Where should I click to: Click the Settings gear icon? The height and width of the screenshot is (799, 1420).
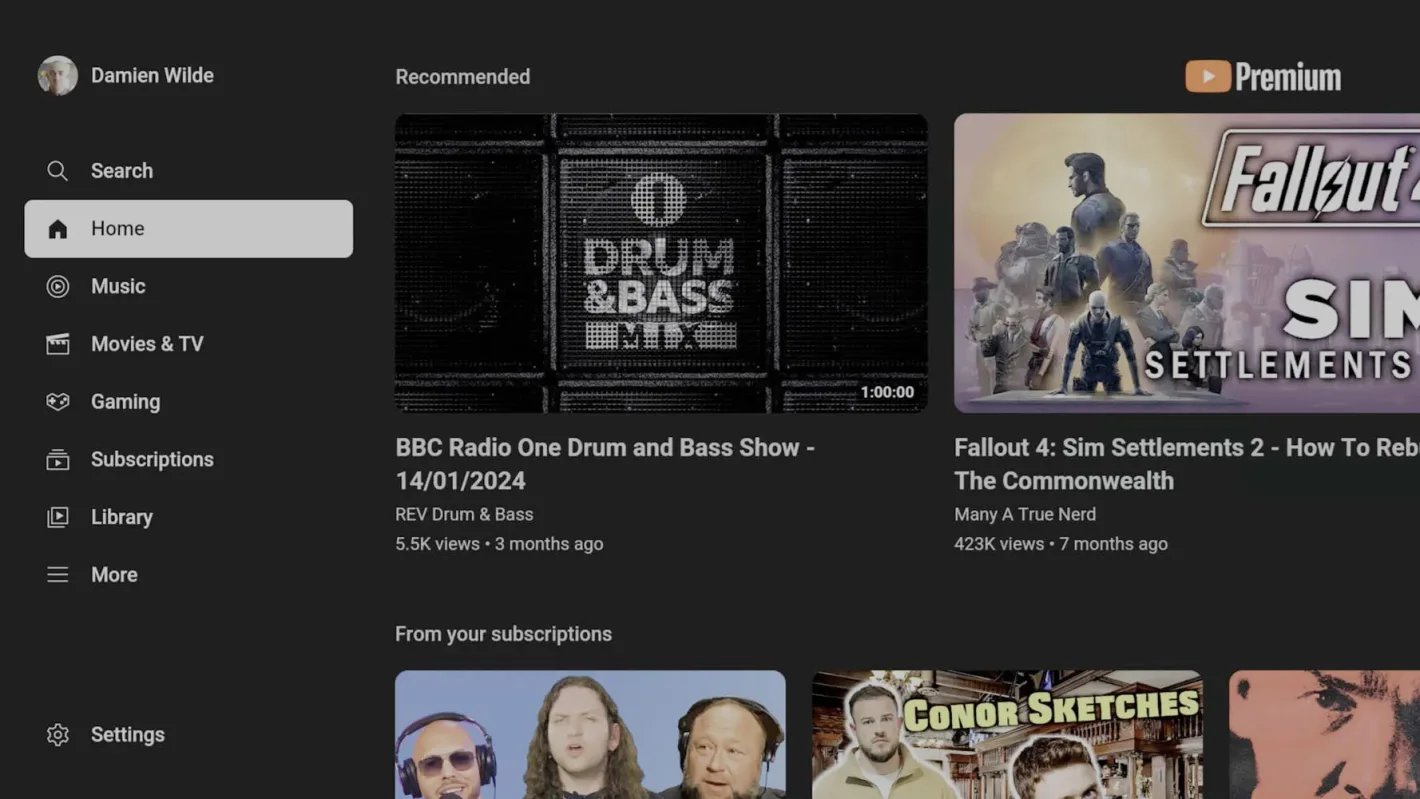58,735
